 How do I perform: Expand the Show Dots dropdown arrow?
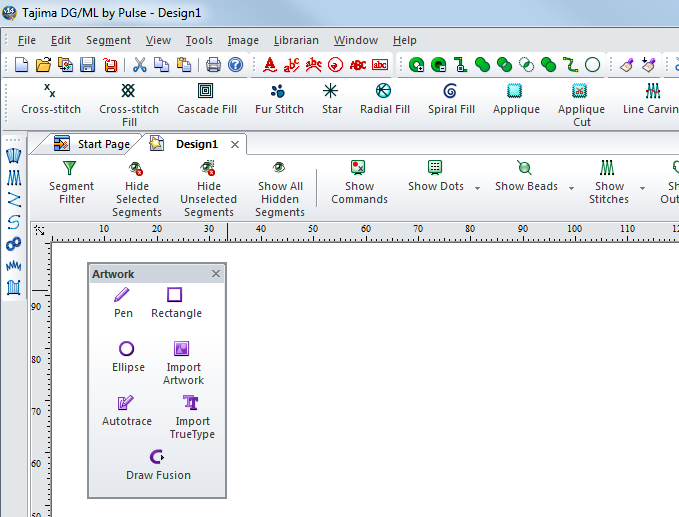click(x=477, y=187)
